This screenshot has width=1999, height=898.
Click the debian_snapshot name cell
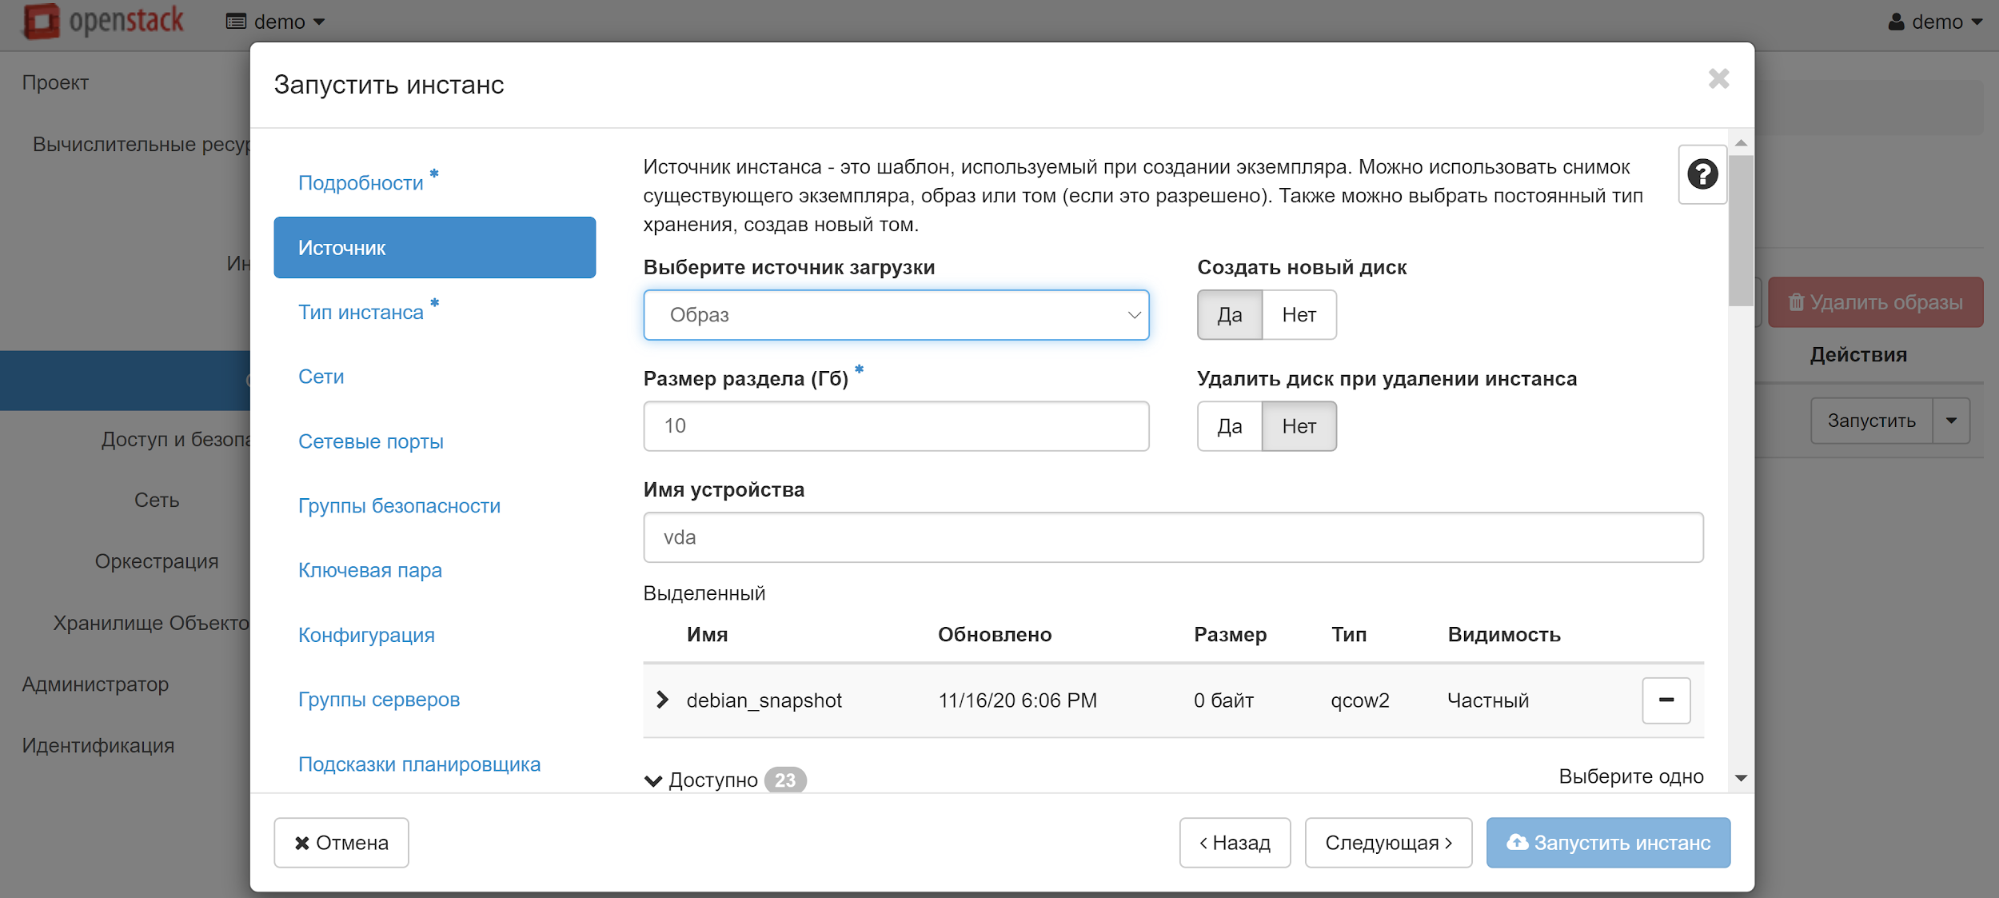(764, 701)
